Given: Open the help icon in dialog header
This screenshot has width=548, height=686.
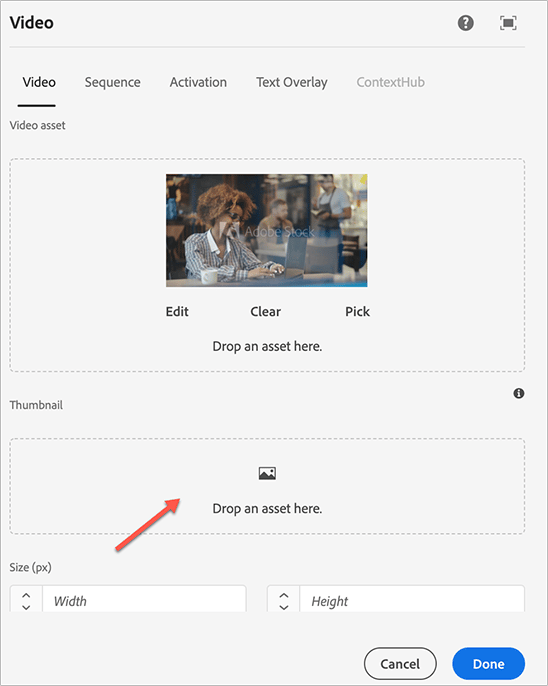Looking at the screenshot, I should tap(465, 23).
